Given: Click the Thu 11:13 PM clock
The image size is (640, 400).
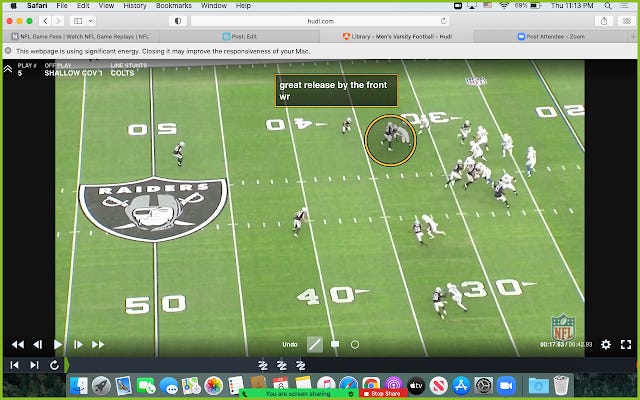Looking at the screenshot, I should (572, 6).
